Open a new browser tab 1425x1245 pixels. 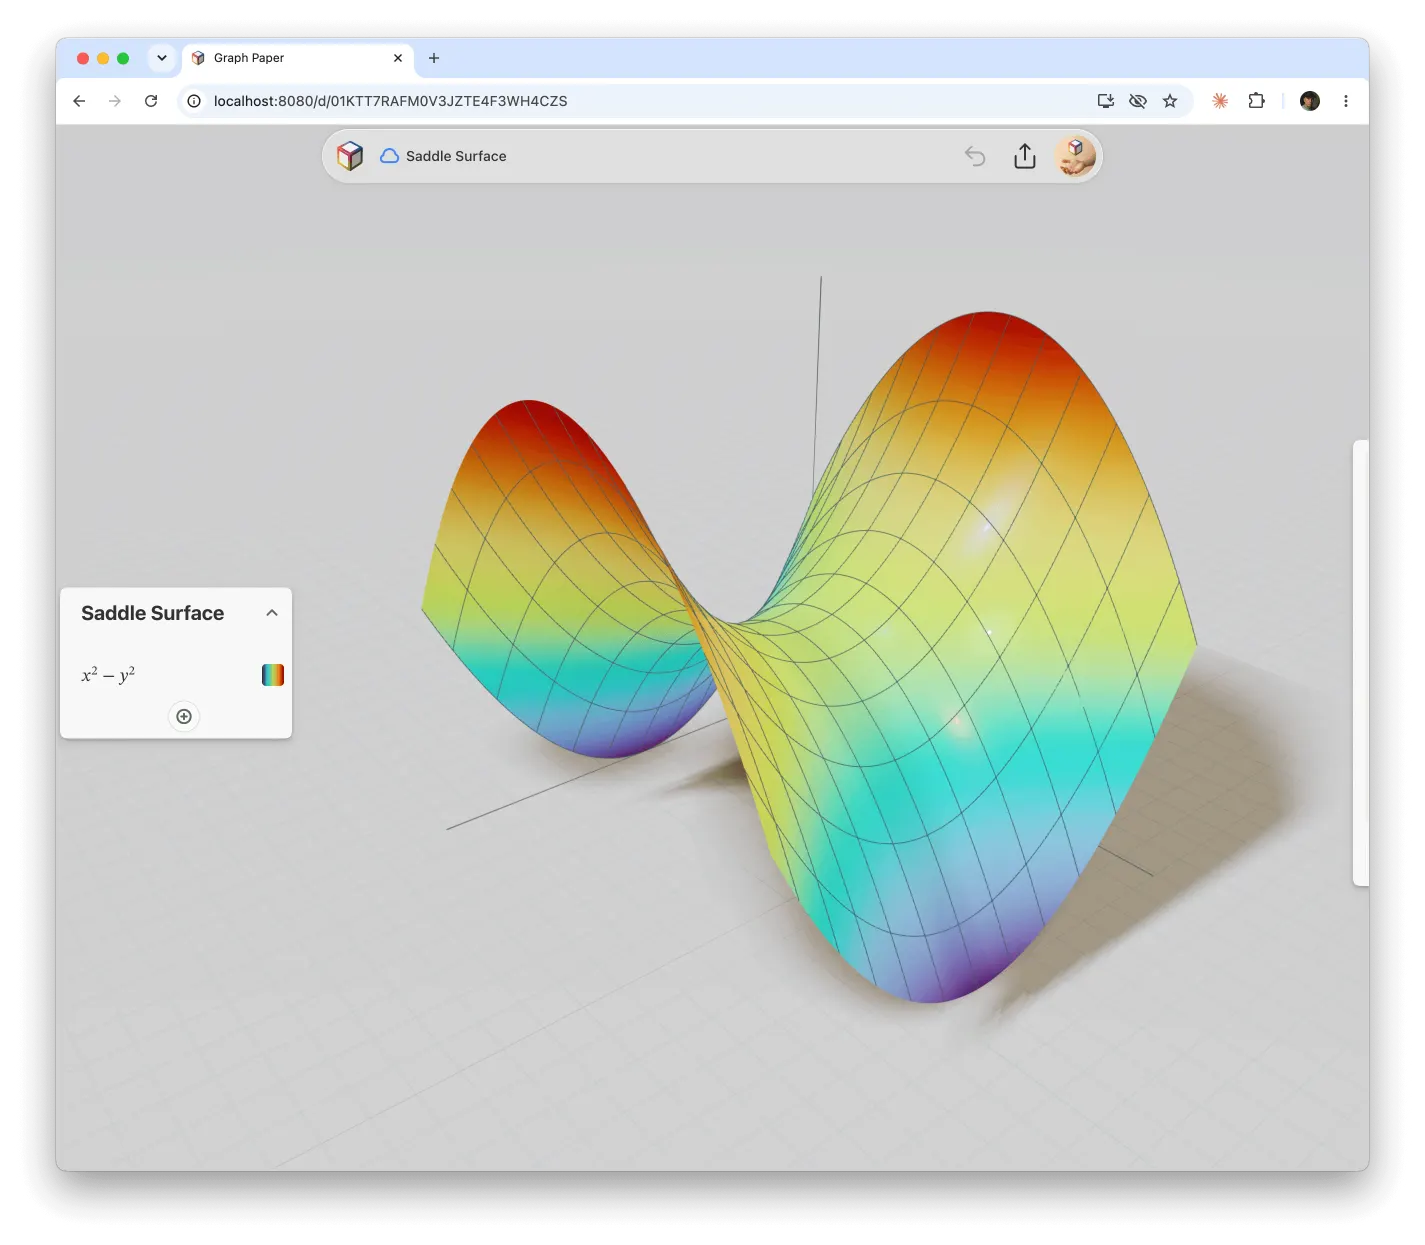(x=434, y=58)
